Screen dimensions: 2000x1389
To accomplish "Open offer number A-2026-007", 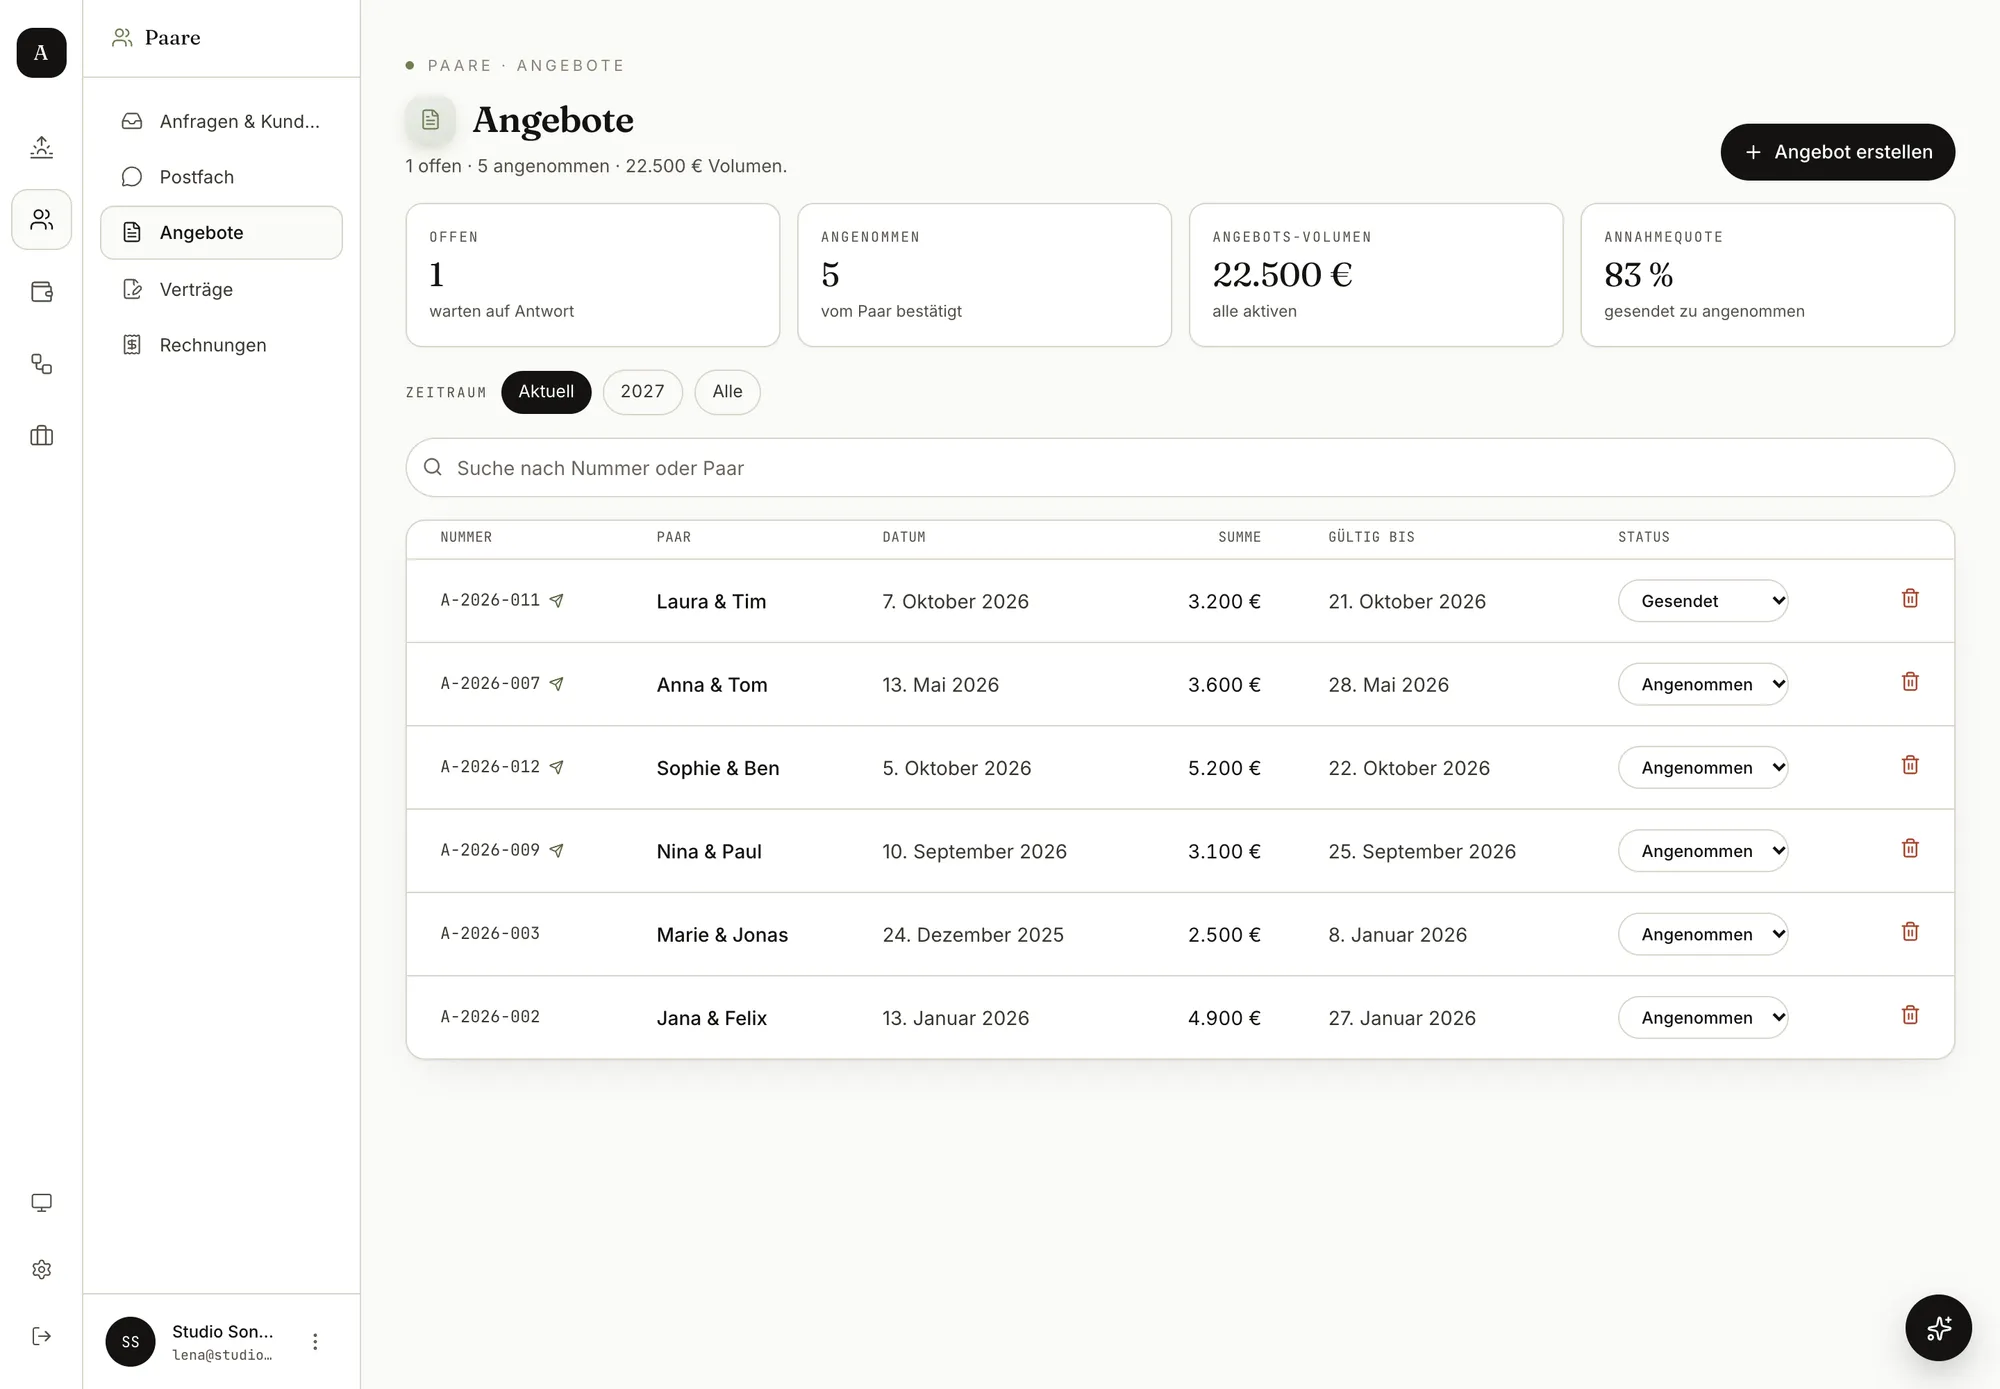I will tap(490, 684).
